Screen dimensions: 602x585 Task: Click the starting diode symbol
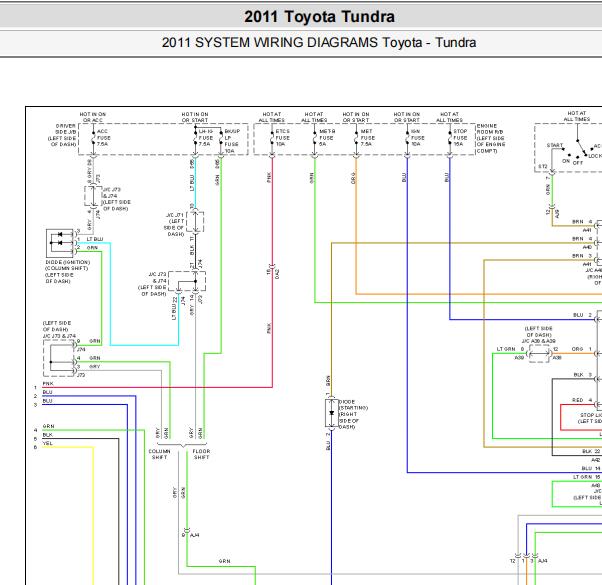[x=331, y=413]
